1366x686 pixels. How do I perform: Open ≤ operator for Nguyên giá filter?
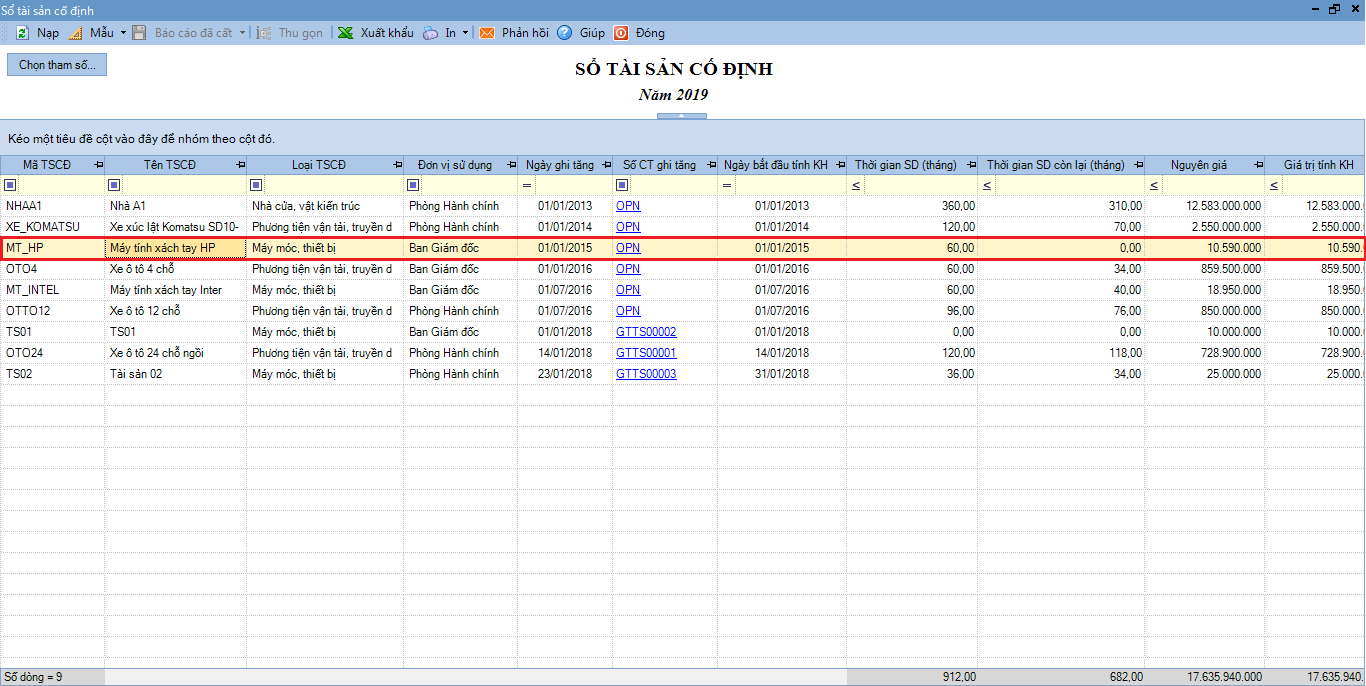point(1154,185)
